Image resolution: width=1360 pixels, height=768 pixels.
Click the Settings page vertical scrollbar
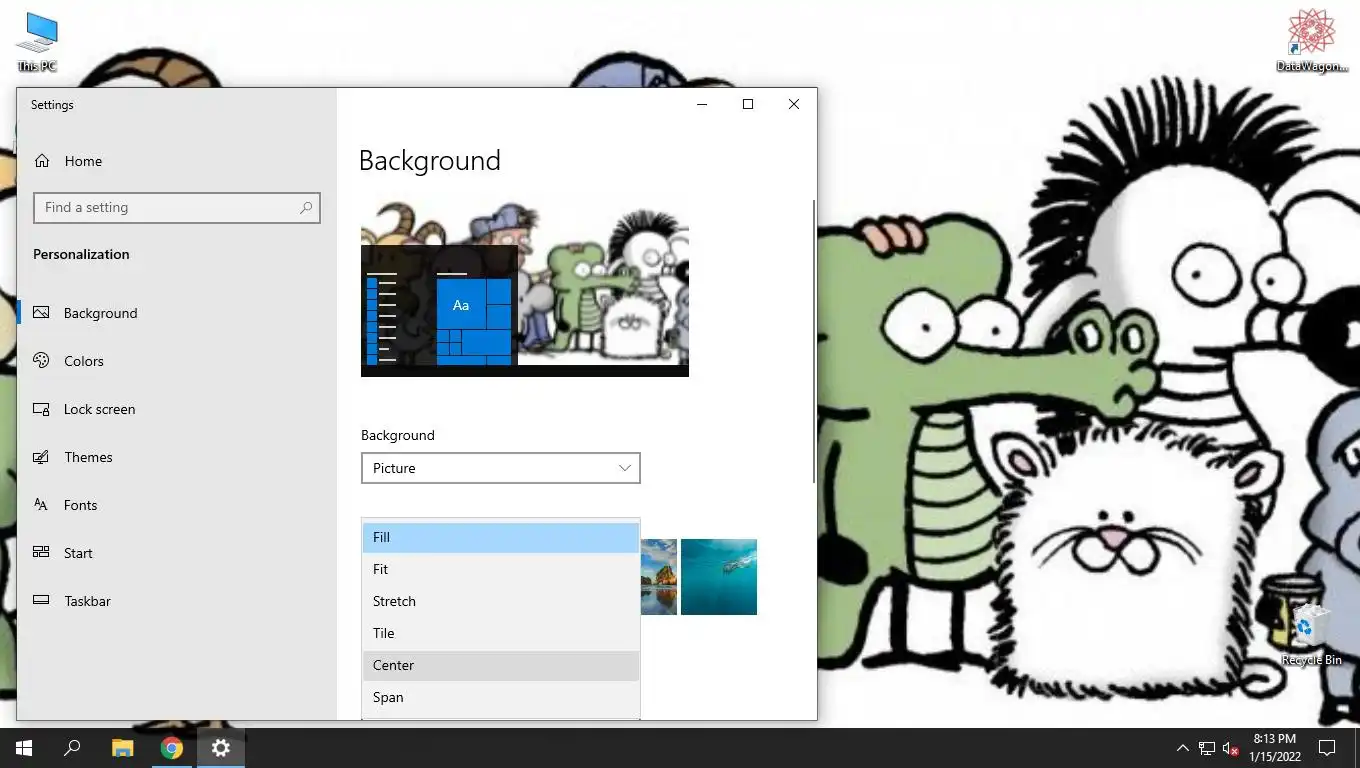(x=814, y=340)
